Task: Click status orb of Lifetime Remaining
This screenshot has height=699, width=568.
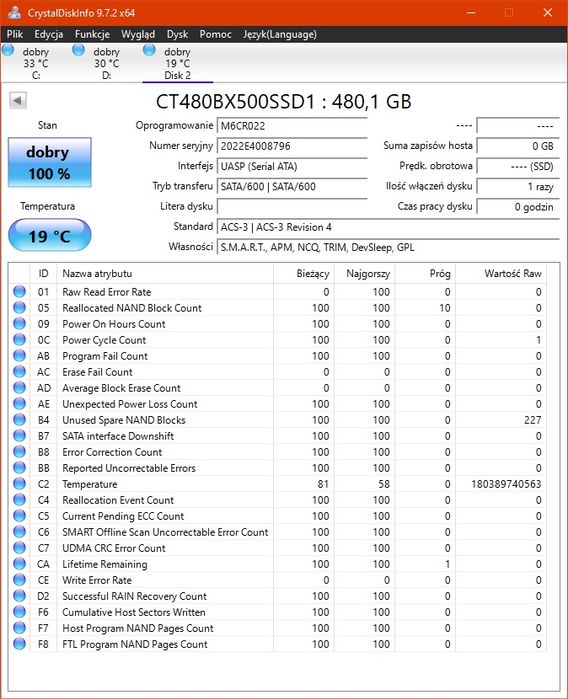Action: 19,564
